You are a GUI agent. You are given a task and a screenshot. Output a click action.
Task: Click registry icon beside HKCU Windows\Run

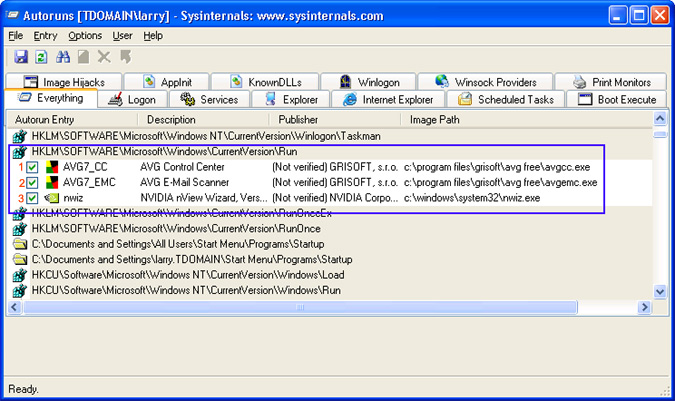19,290
